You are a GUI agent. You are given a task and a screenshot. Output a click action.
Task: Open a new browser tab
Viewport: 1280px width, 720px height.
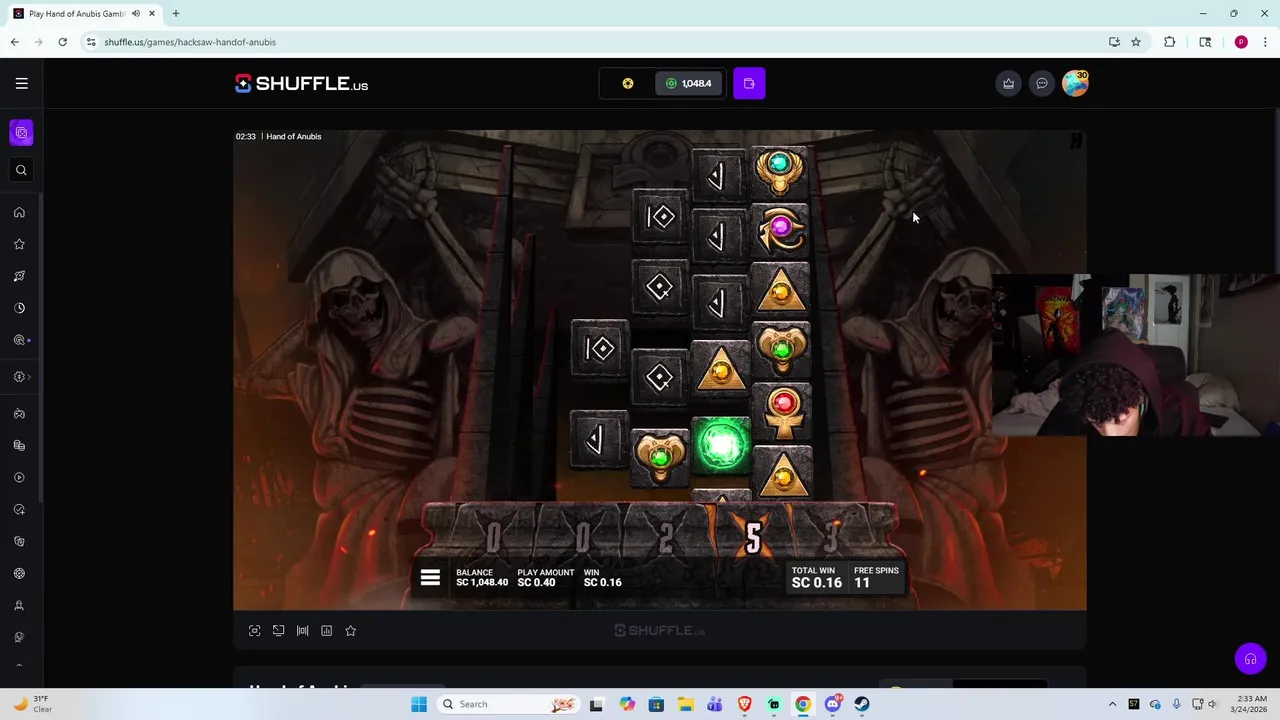coord(175,14)
